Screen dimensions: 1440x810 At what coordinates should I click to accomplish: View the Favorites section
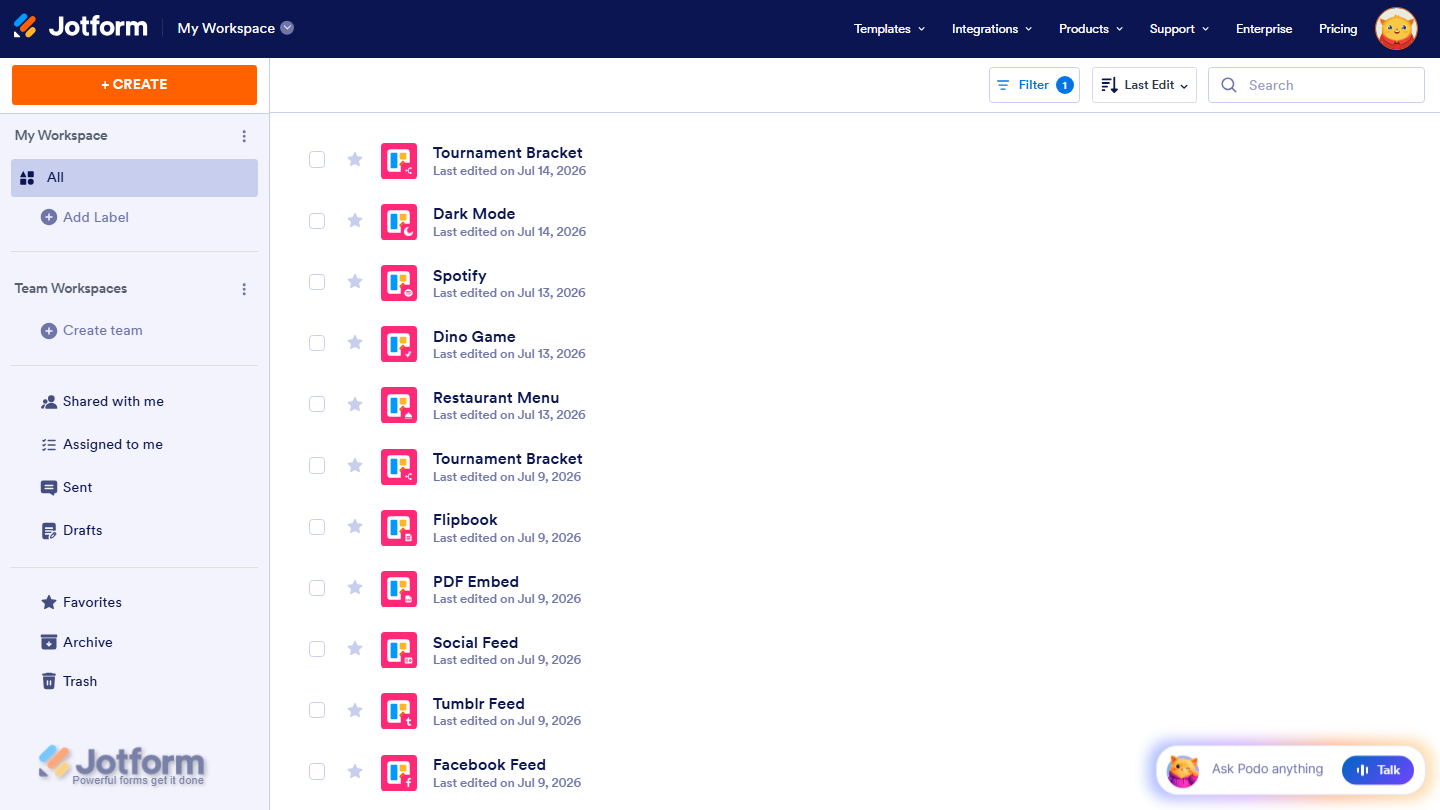click(81, 603)
